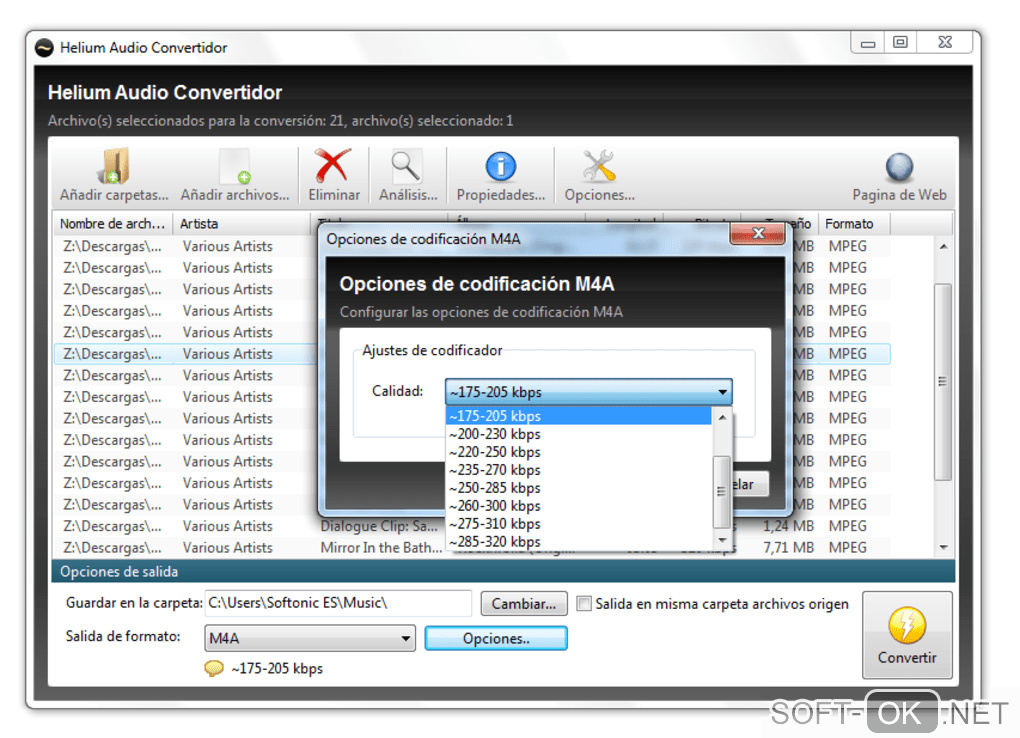The image size is (1020, 738).
Task: Toggle Salida en misma carpeta archivos origen
Action: tap(584, 604)
